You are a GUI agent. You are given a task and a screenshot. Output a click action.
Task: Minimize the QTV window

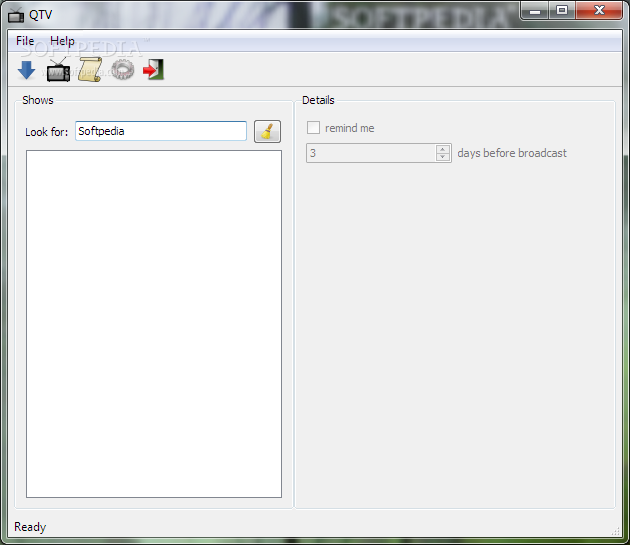[534, 10]
